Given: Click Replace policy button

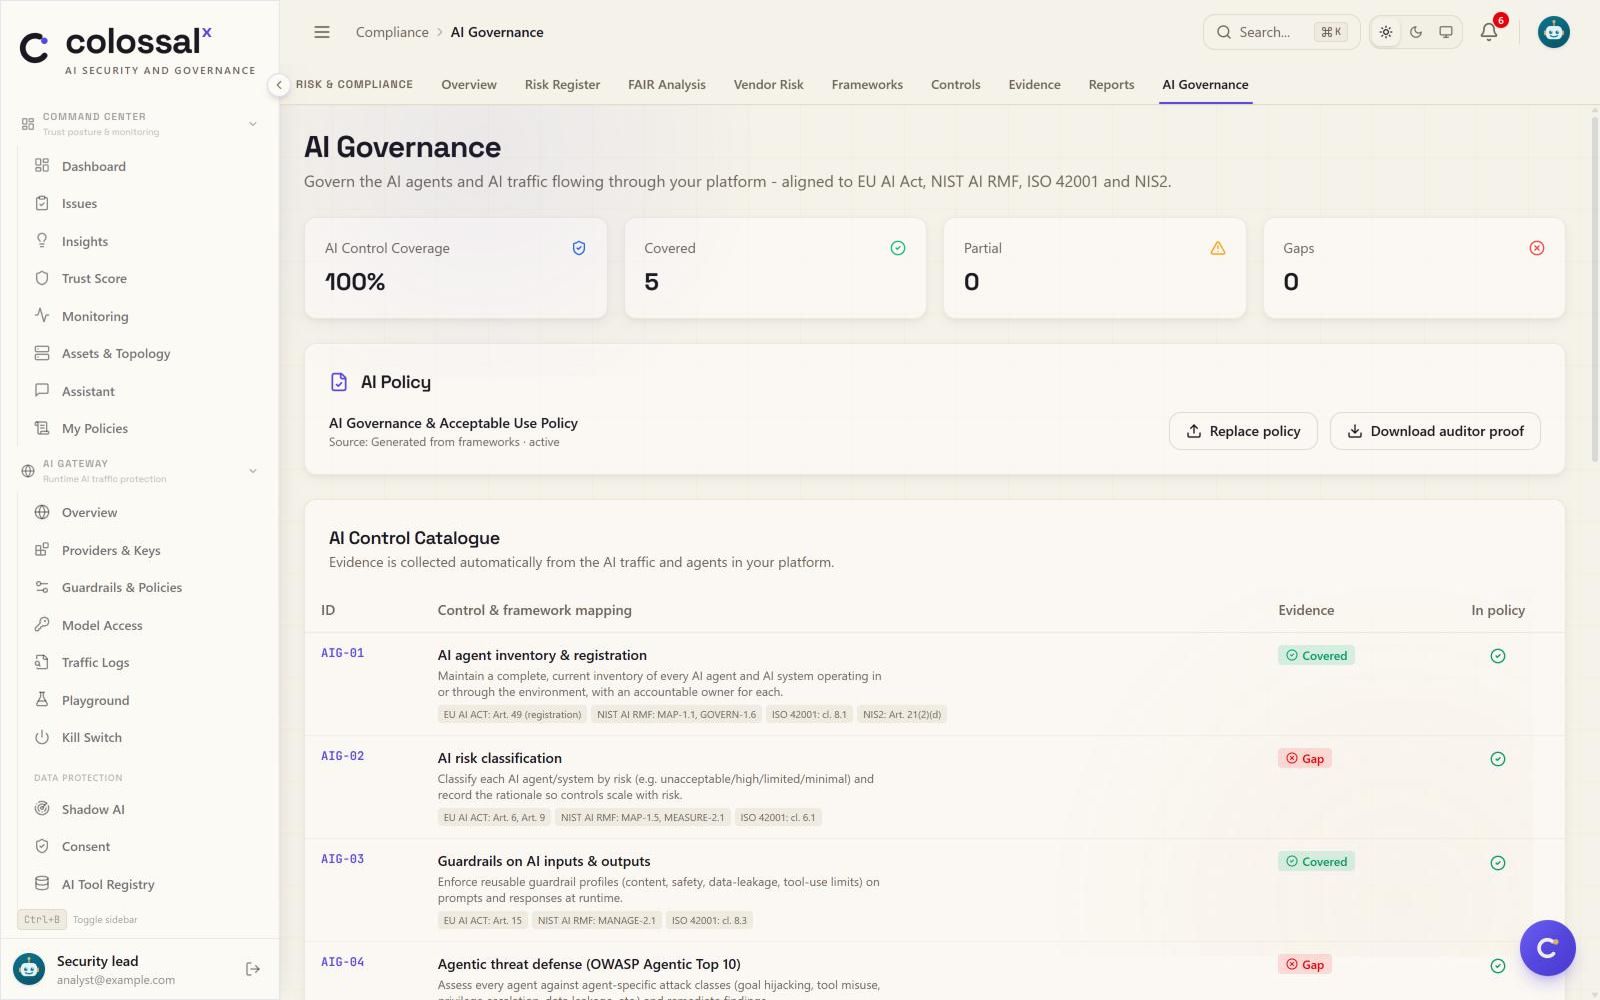Looking at the screenshot, I should click(x=1243, y=431).
